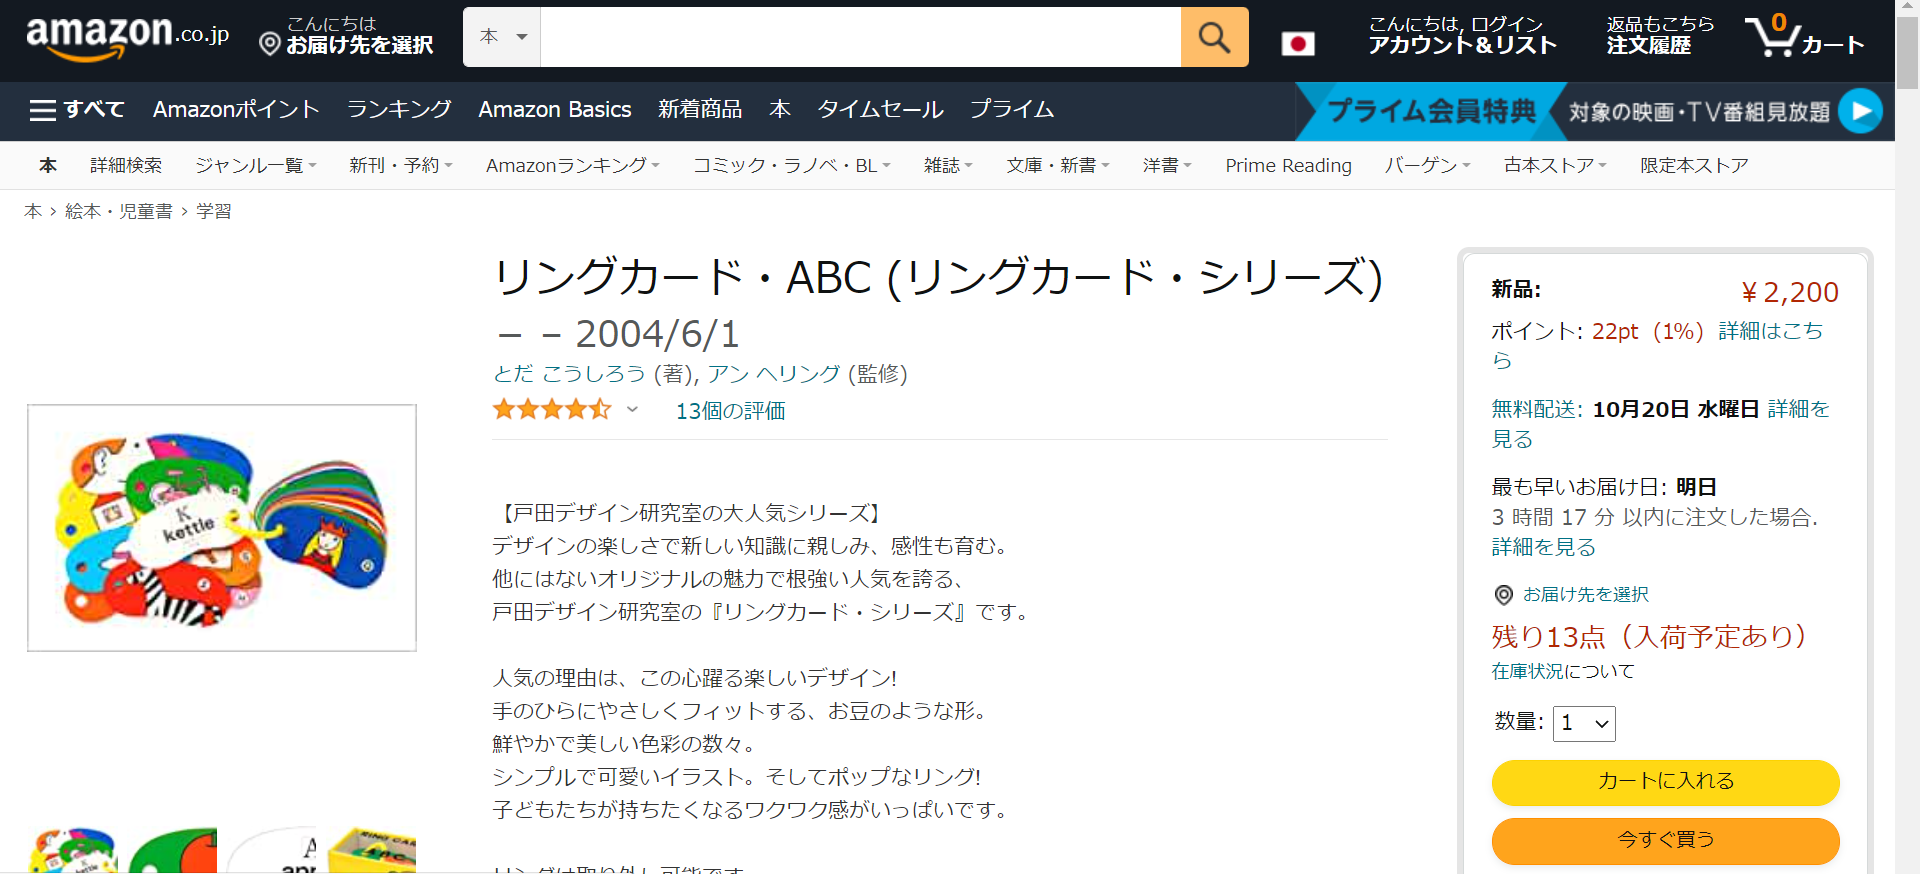Focus the search text field
Screen dimensions: 1920x874
[x=860, y=37]
